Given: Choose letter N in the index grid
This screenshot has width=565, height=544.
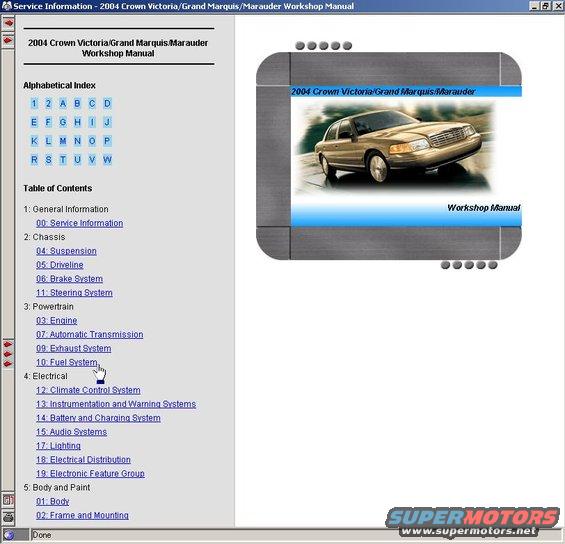Looking at the screenshot, I should (x=77, y=141).
